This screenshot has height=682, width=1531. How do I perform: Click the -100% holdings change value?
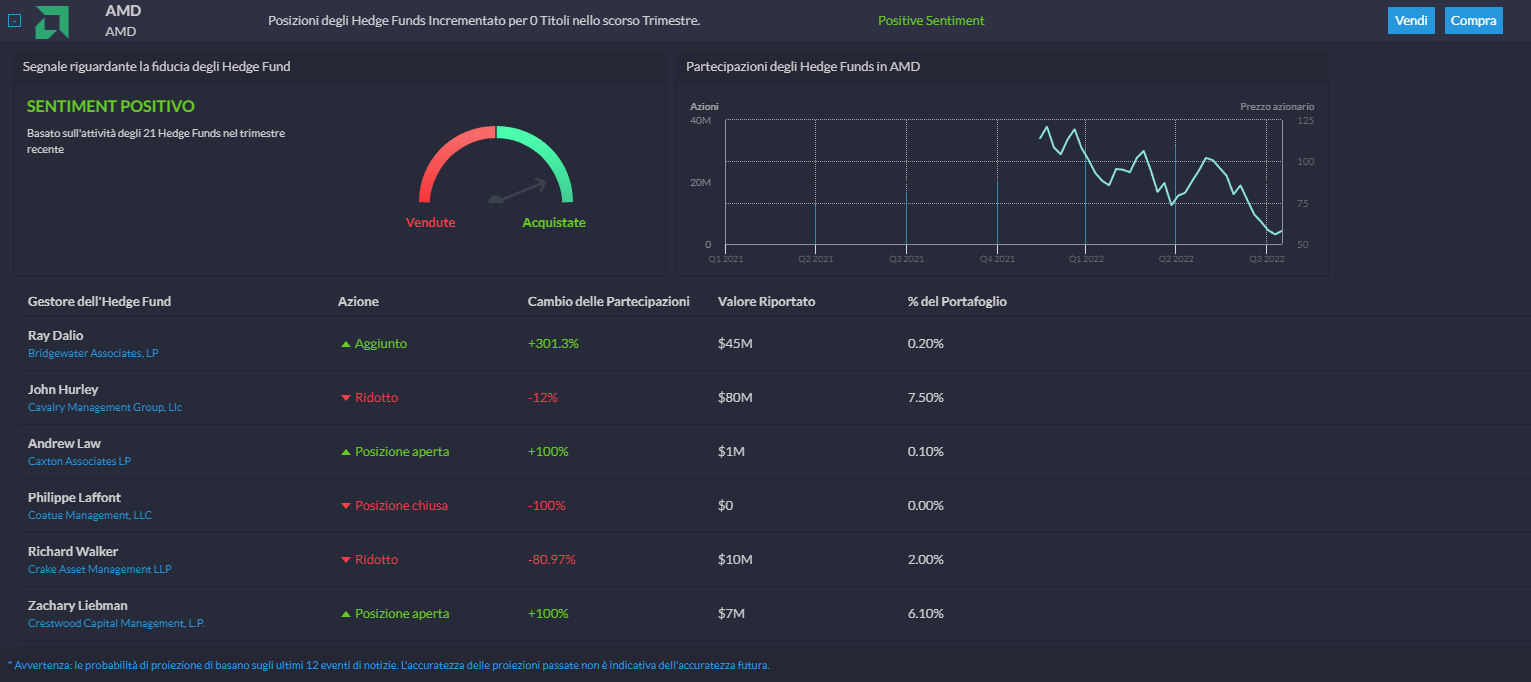547,505
